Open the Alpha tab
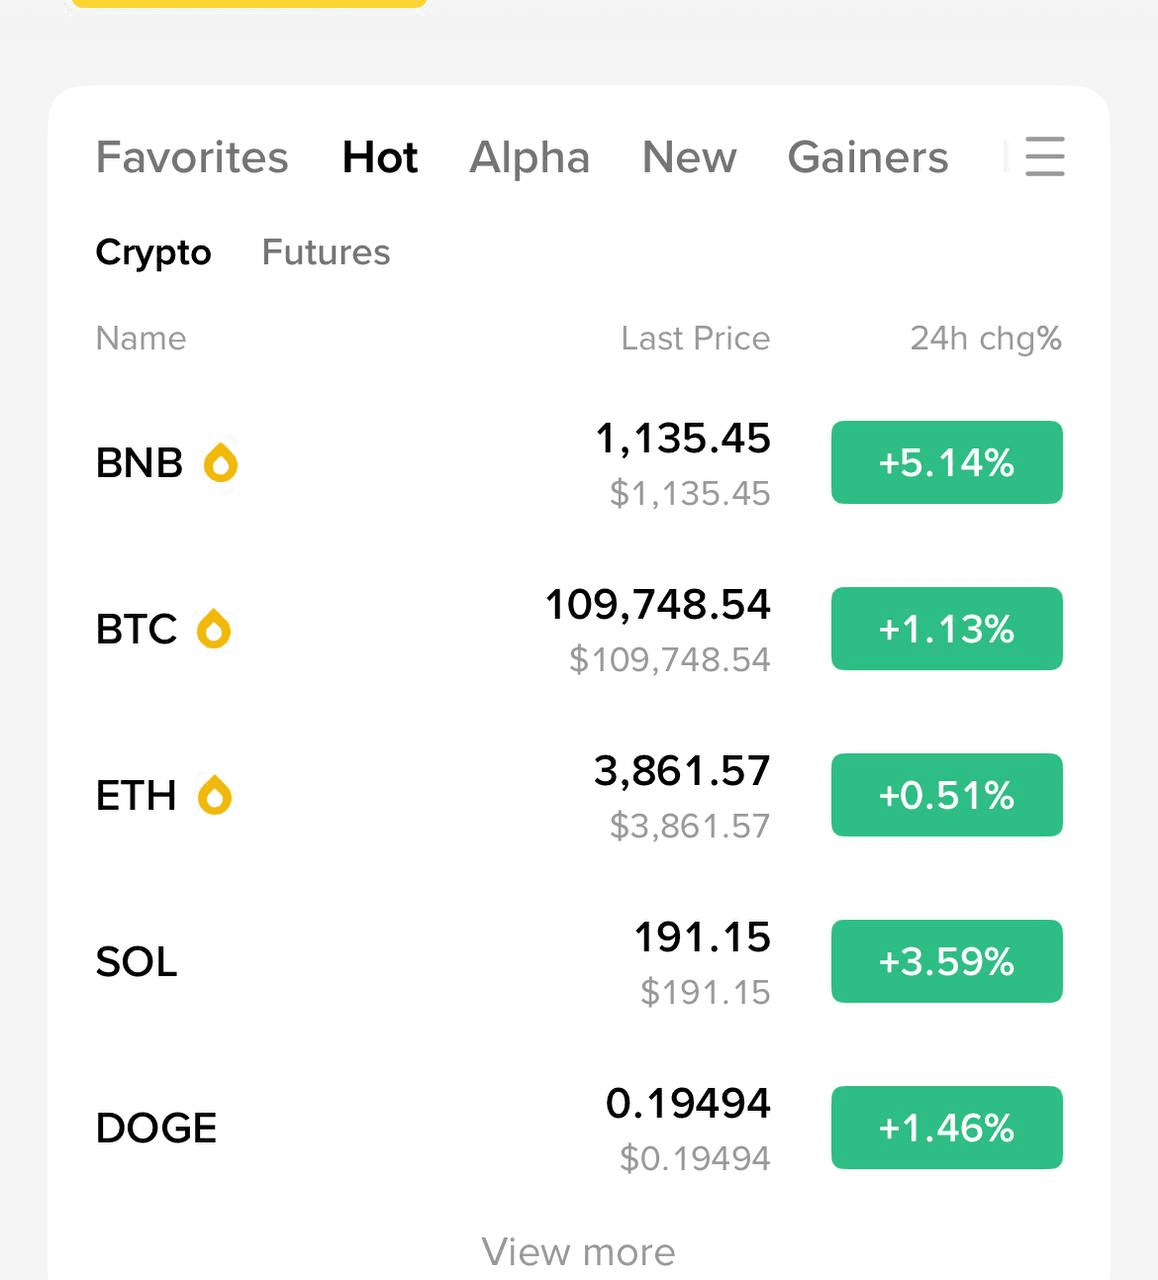This screenshot has width=1158, height=1280. pyautogui.click(x=530, y=158)
